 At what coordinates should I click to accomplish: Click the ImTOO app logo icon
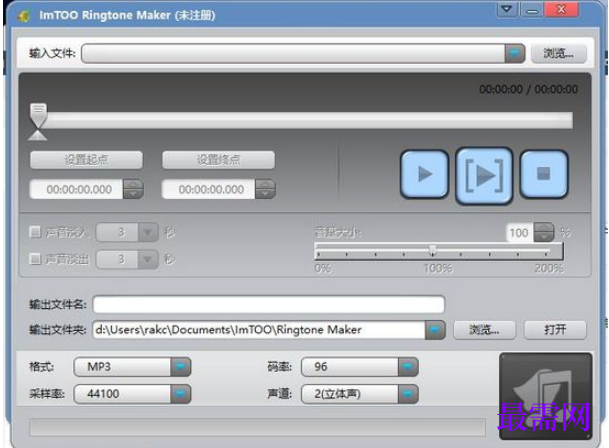point(24,16)
